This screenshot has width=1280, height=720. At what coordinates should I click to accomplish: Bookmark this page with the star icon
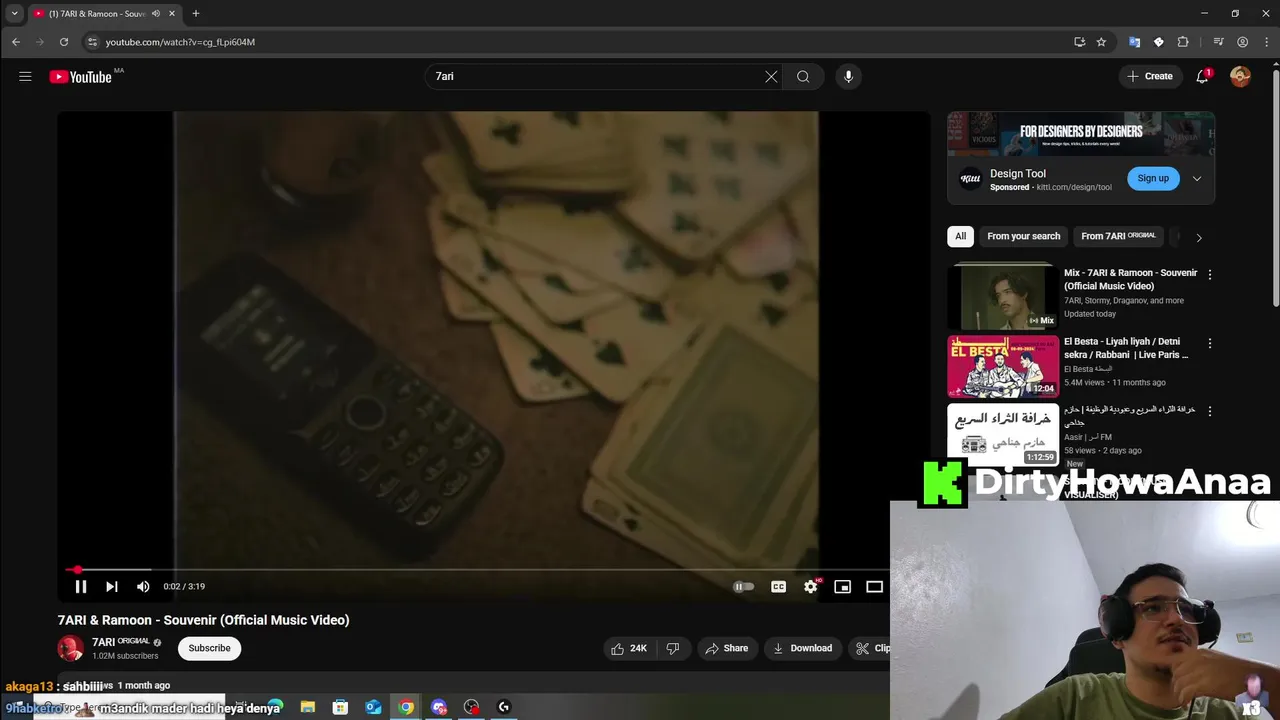point(1101,42)
